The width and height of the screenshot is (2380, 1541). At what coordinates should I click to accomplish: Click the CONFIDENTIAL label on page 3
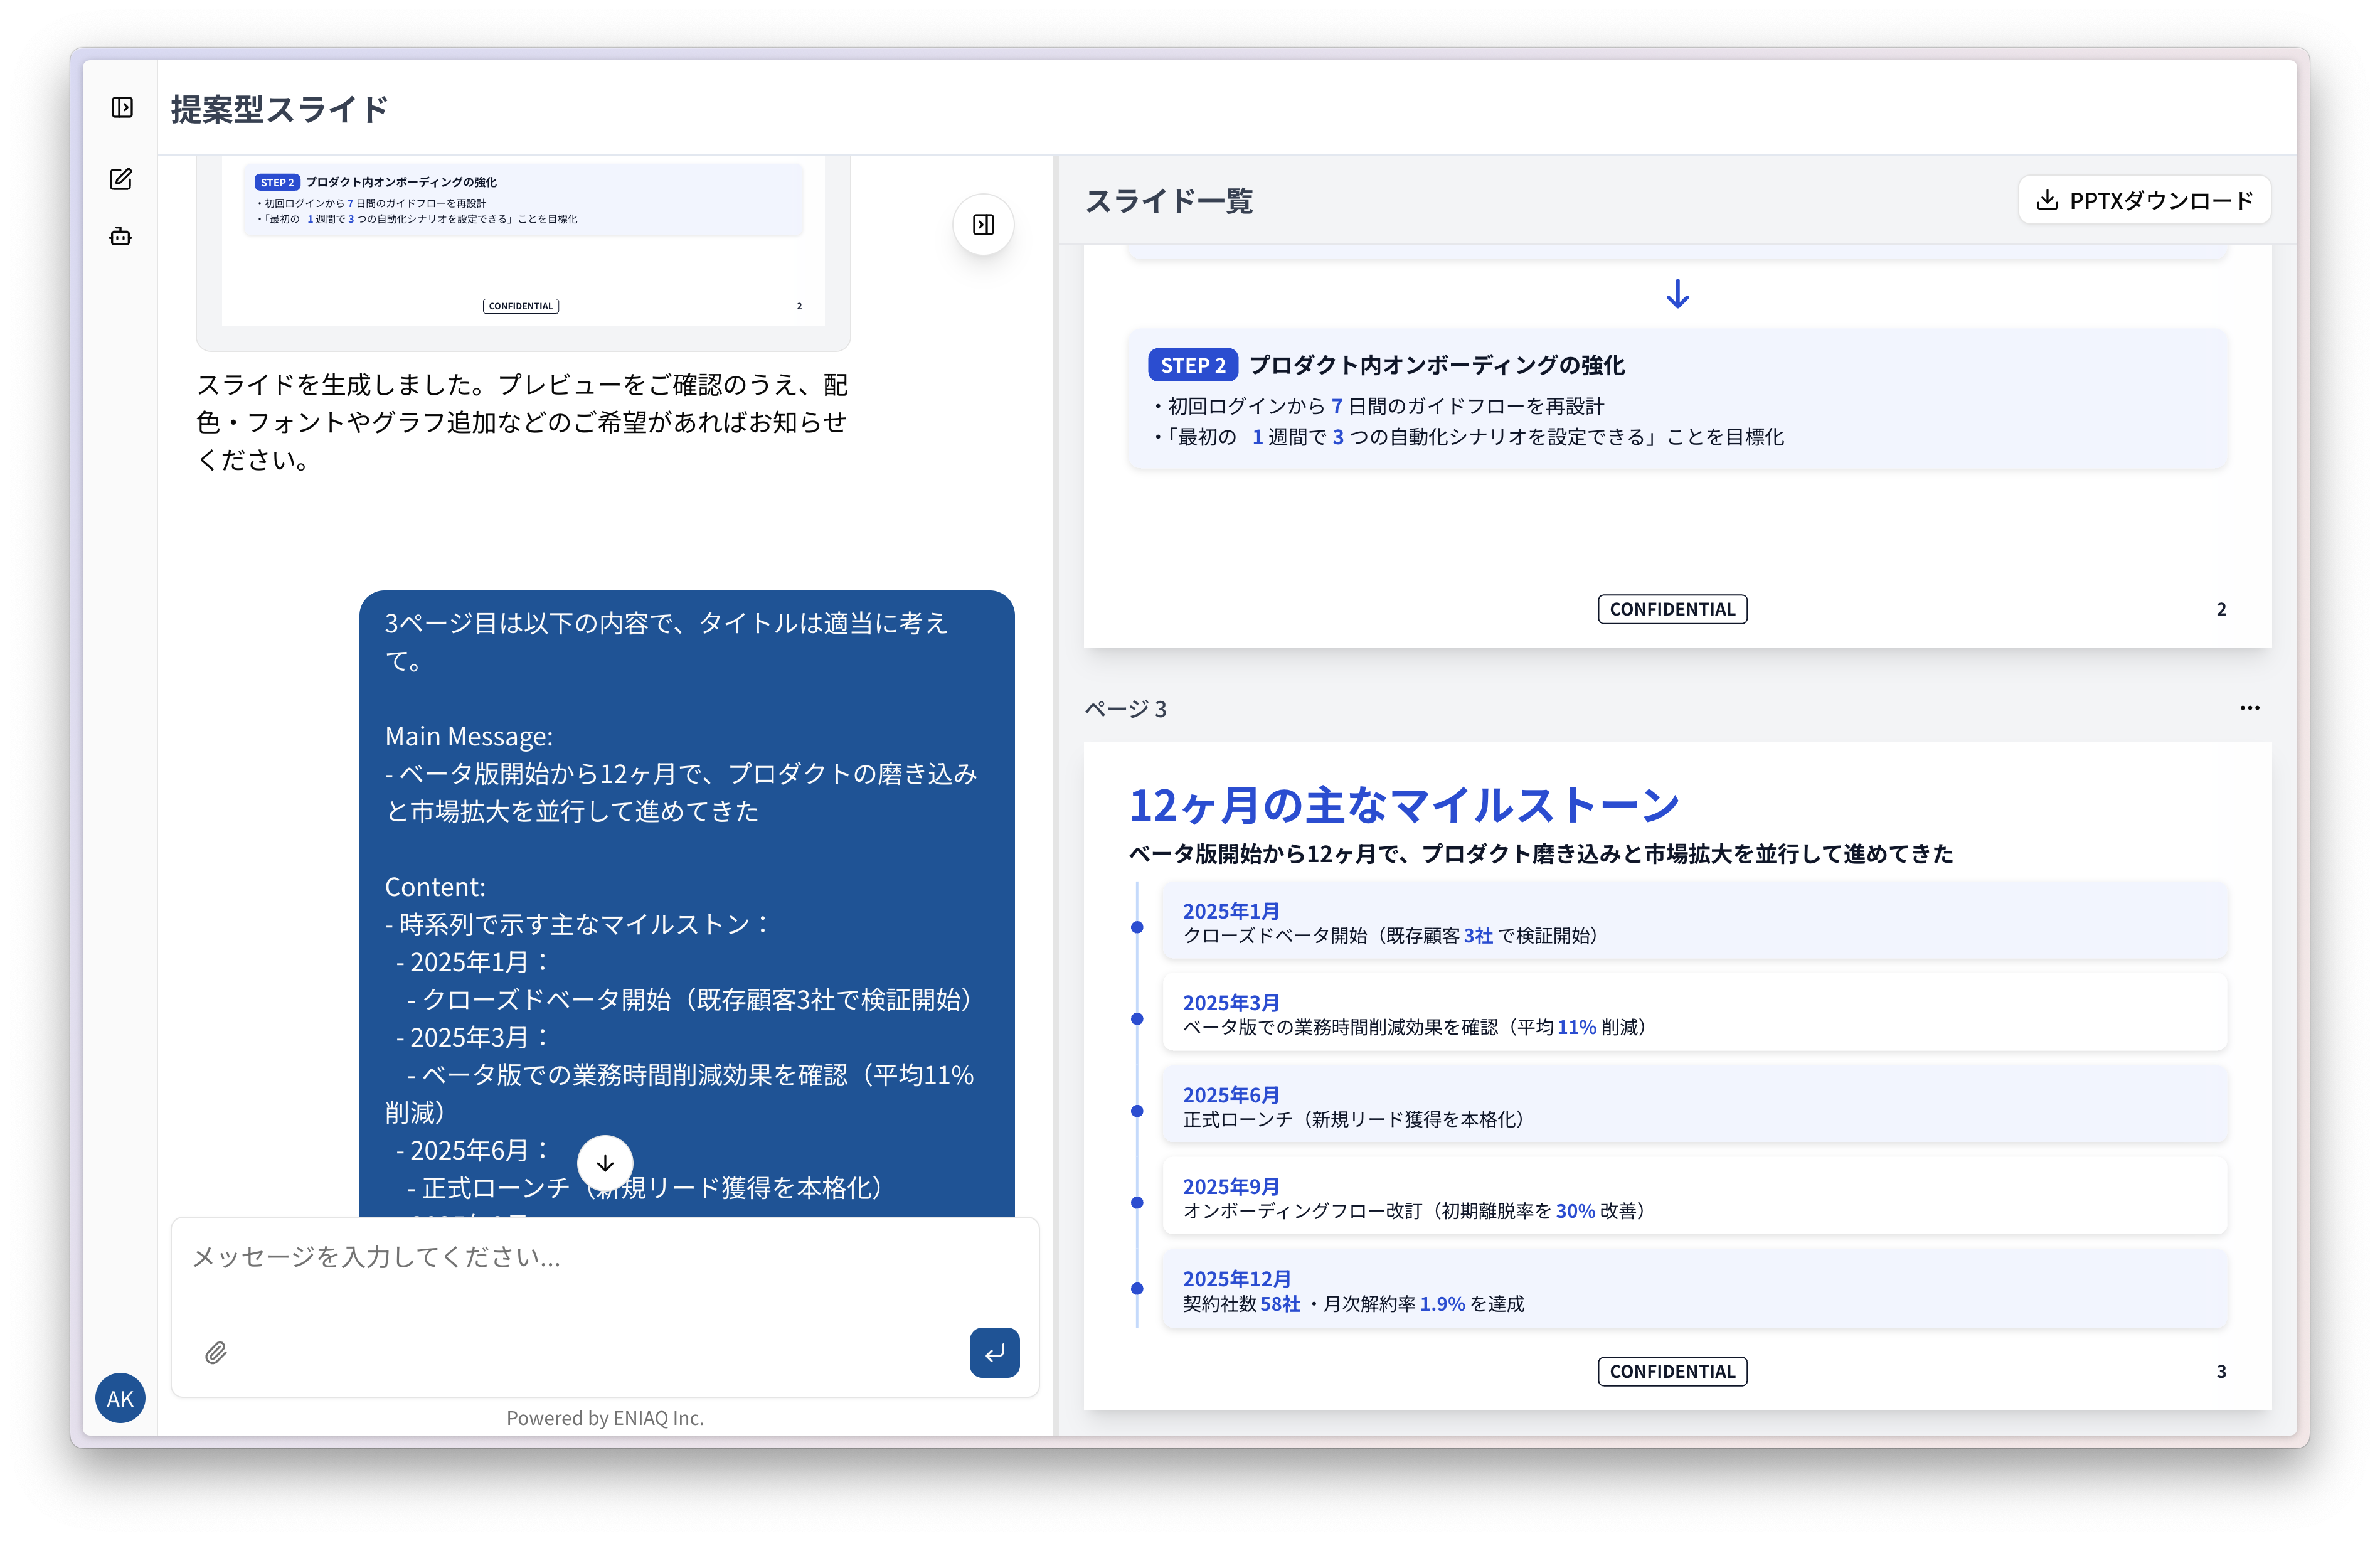[1672, 1371]
